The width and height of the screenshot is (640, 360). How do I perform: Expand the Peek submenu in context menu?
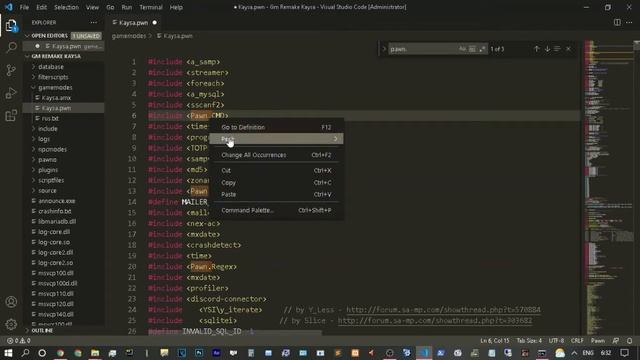pos(276,139)
